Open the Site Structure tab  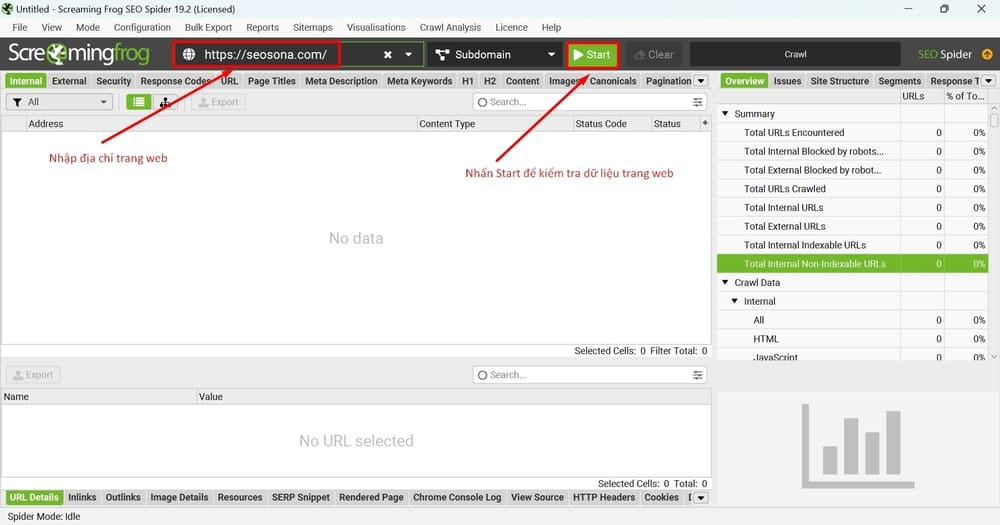click(839, 81)
